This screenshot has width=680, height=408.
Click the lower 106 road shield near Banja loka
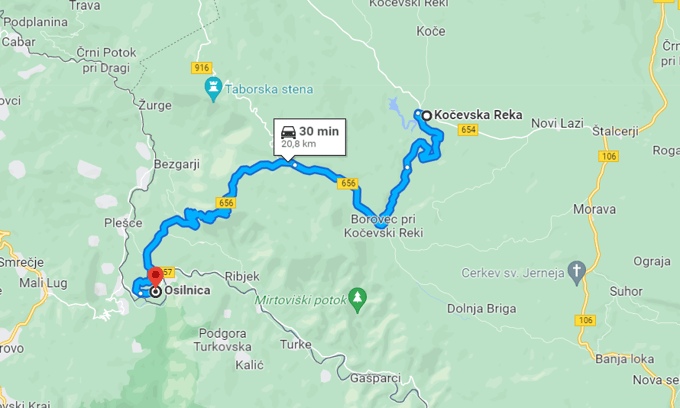585,320
